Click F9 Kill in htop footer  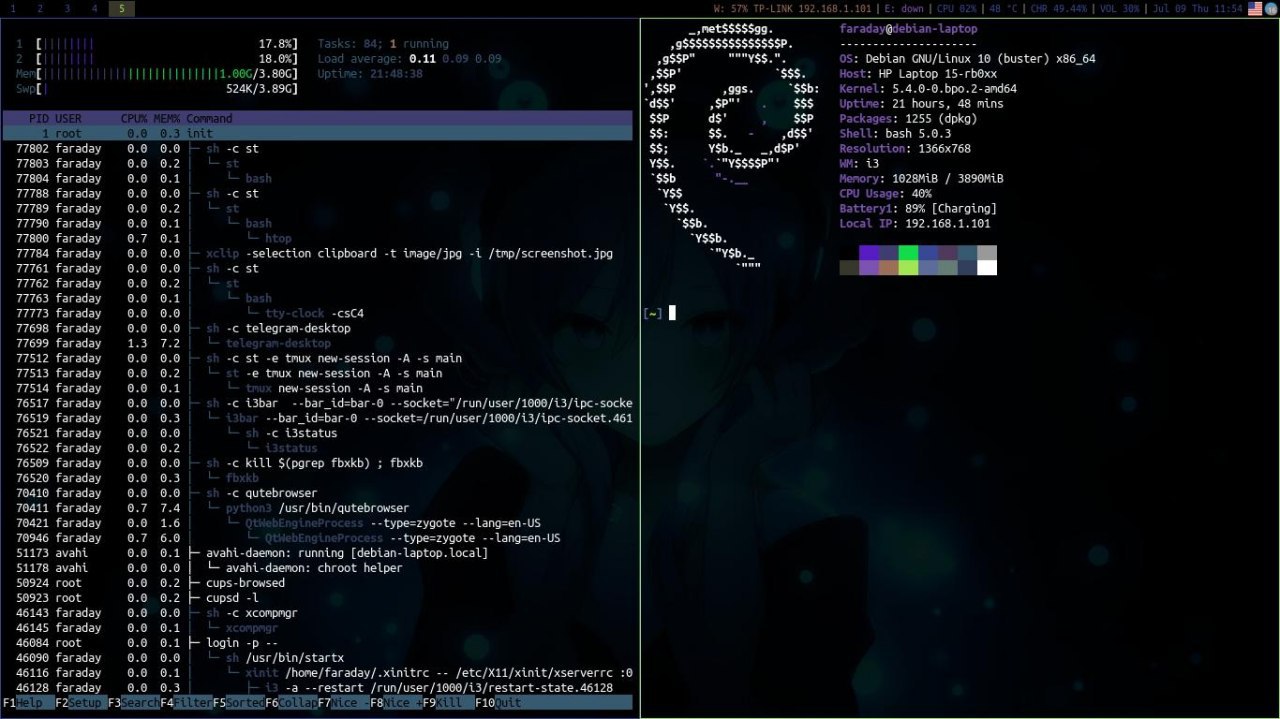coord(449,703)
